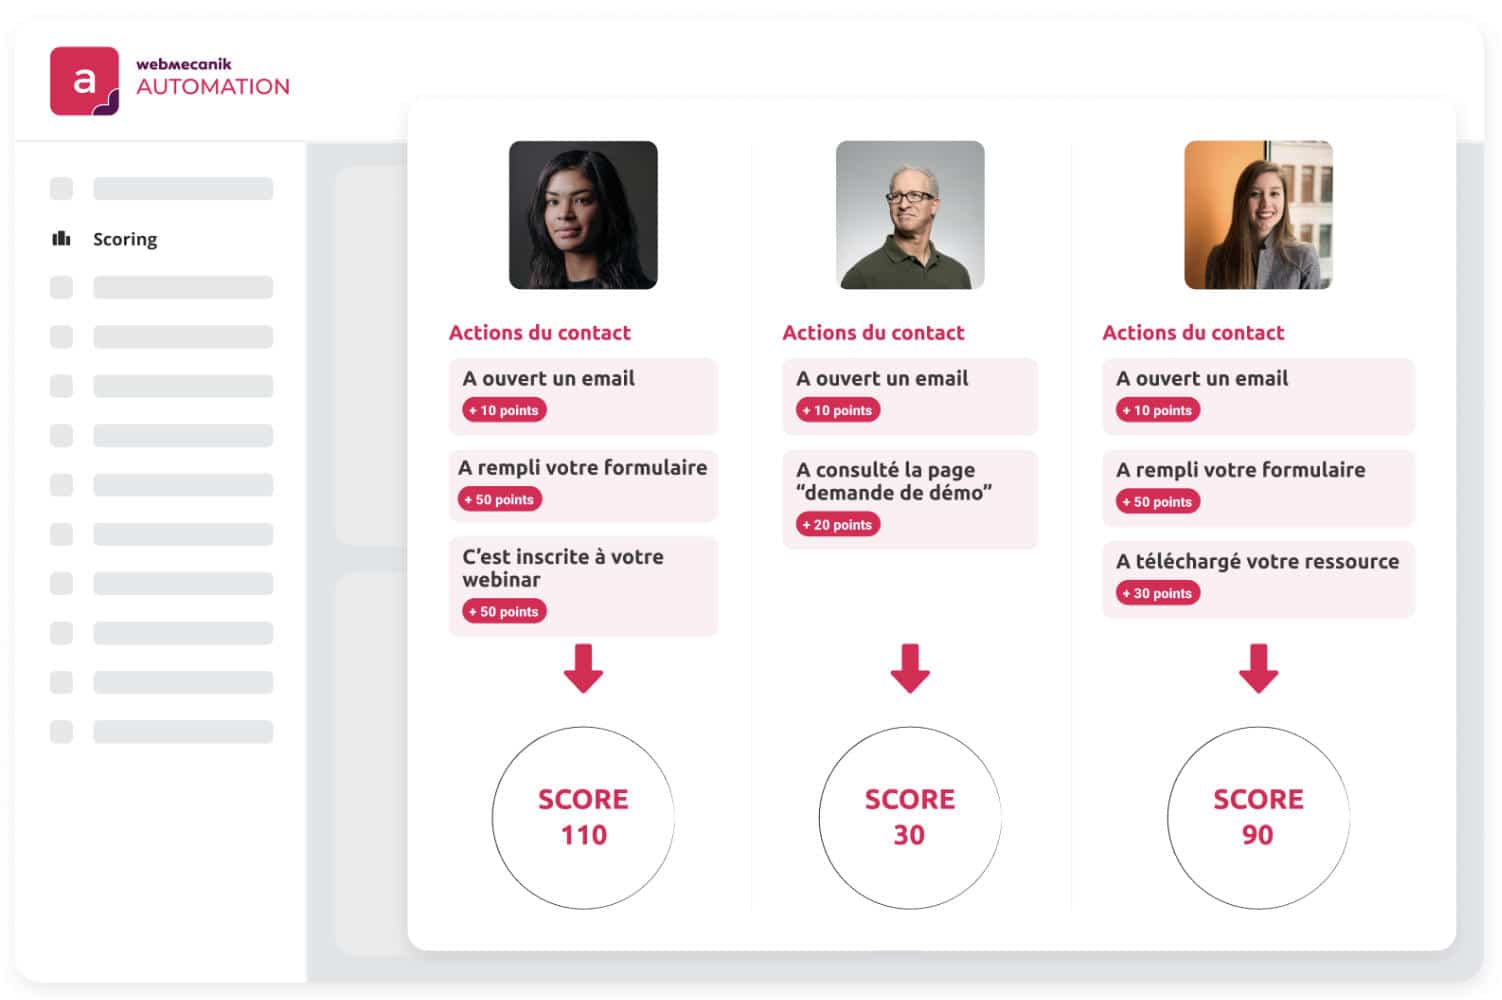
Task: Click the red arrow above Score 30
Action: tap(910, 668)
